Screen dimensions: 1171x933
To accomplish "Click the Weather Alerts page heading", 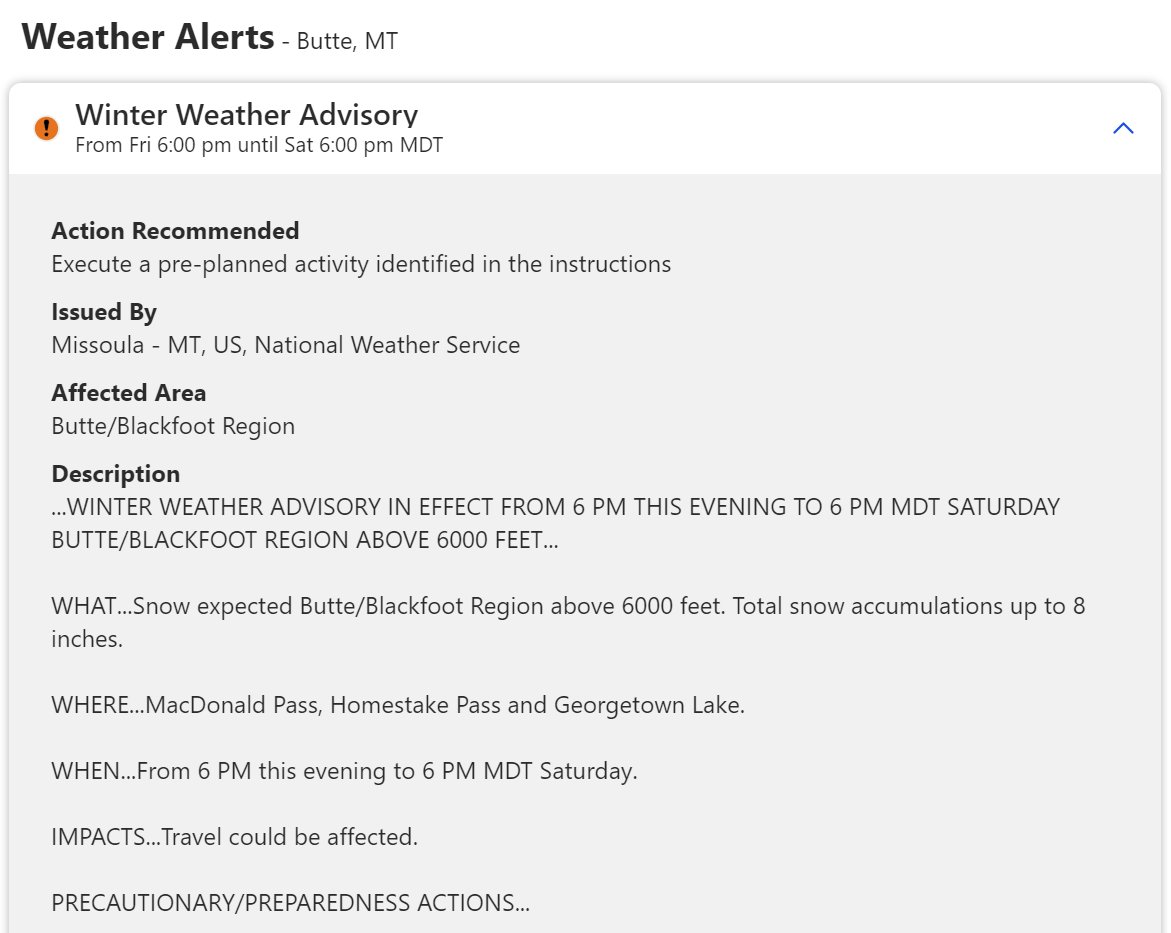I will click(x=148, y=37).
